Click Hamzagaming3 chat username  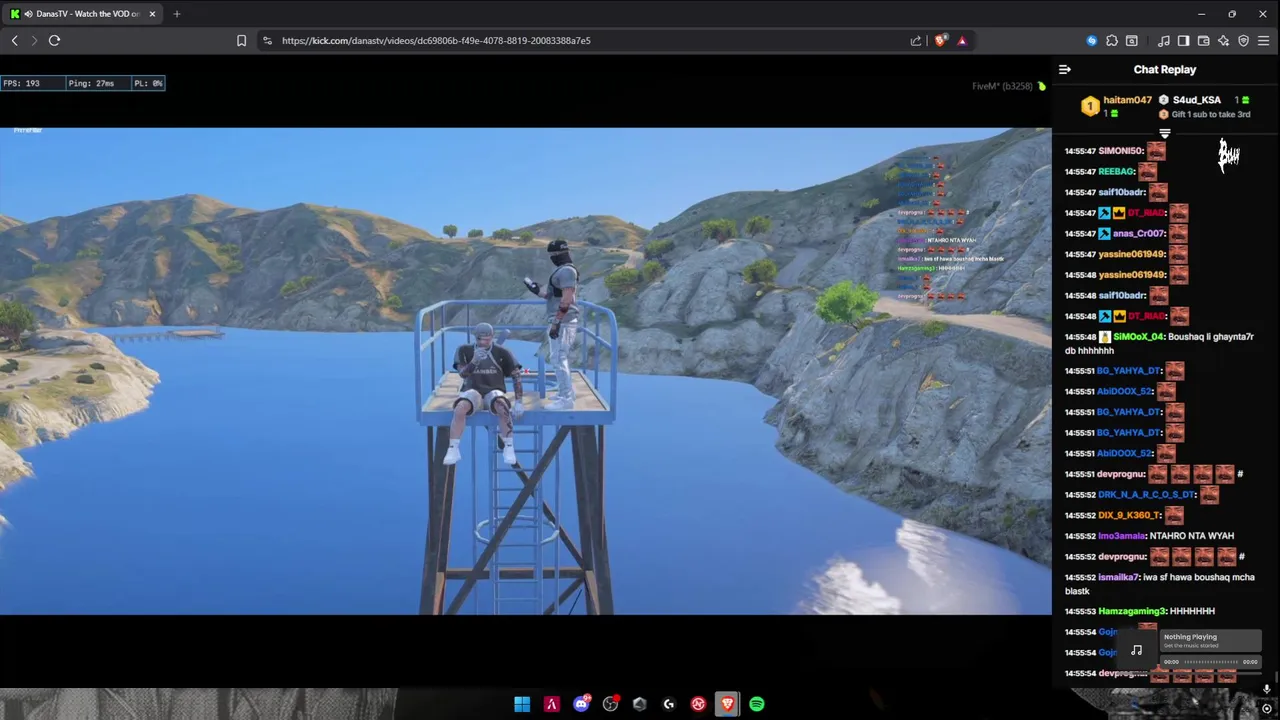[1132, 611]
